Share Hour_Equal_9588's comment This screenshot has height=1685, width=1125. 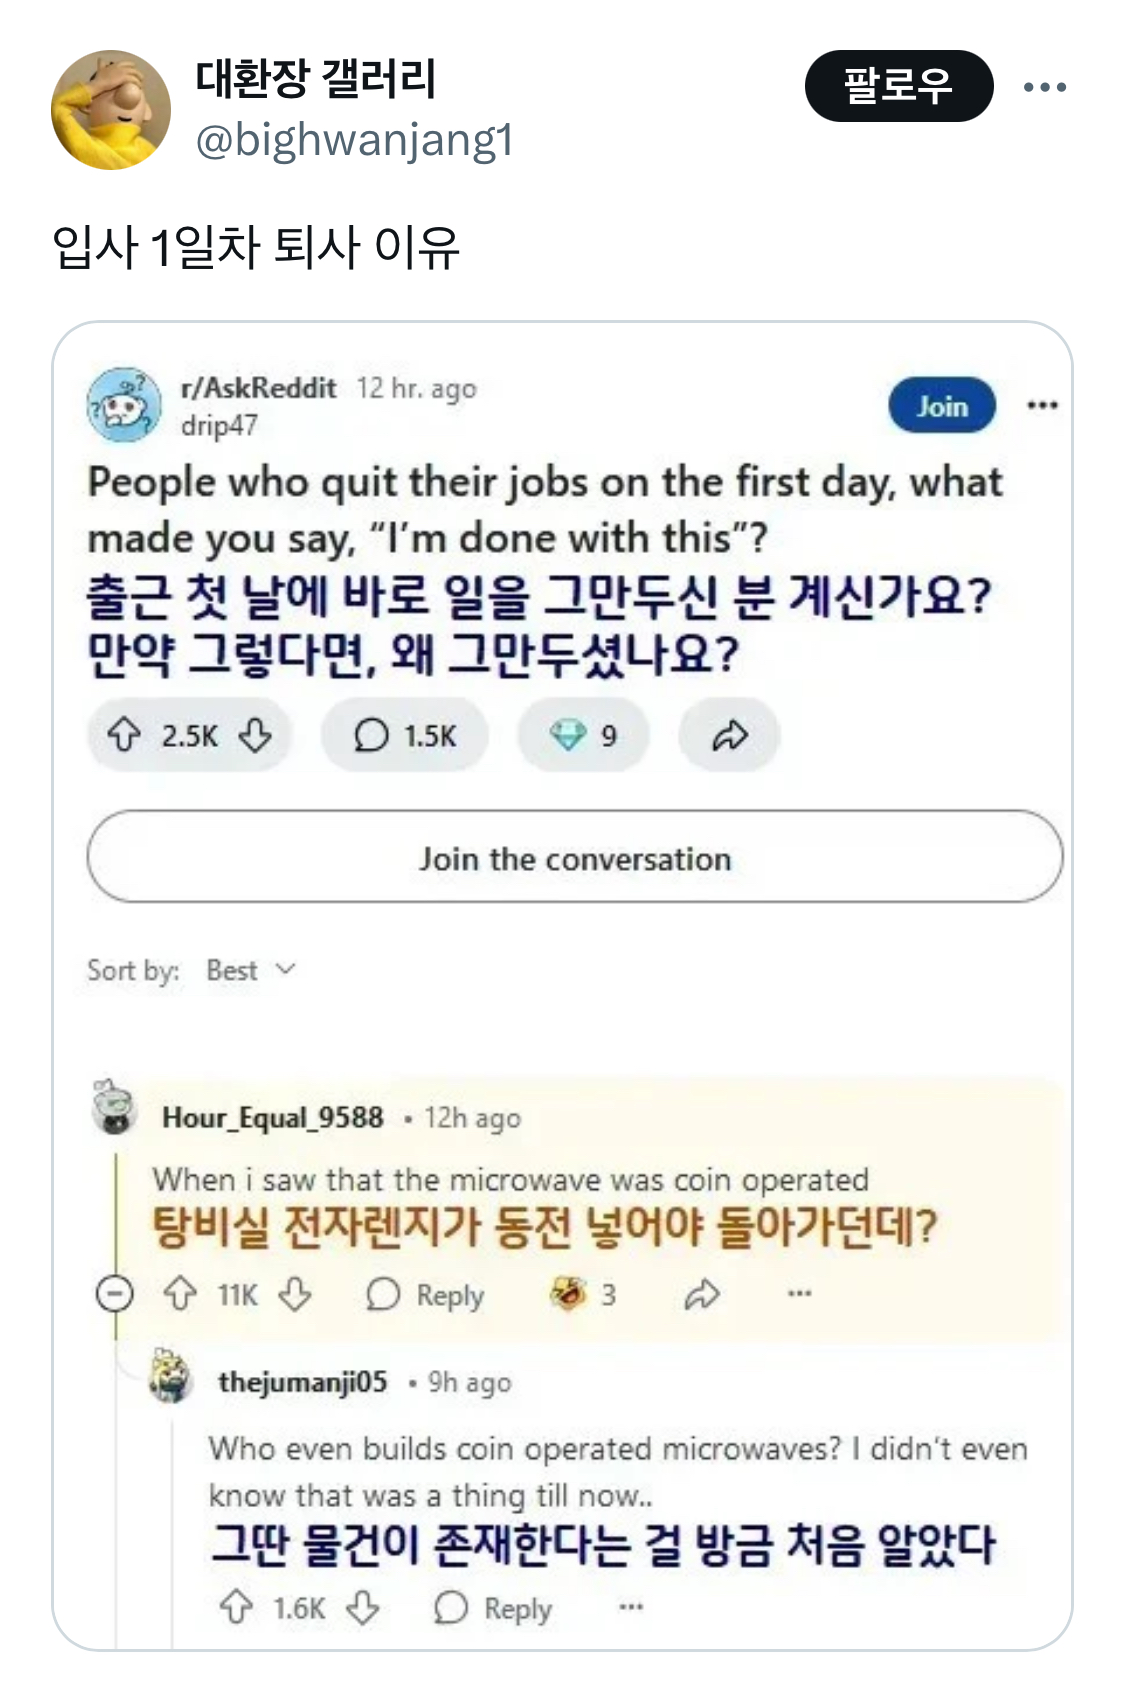click(702, 1294)
